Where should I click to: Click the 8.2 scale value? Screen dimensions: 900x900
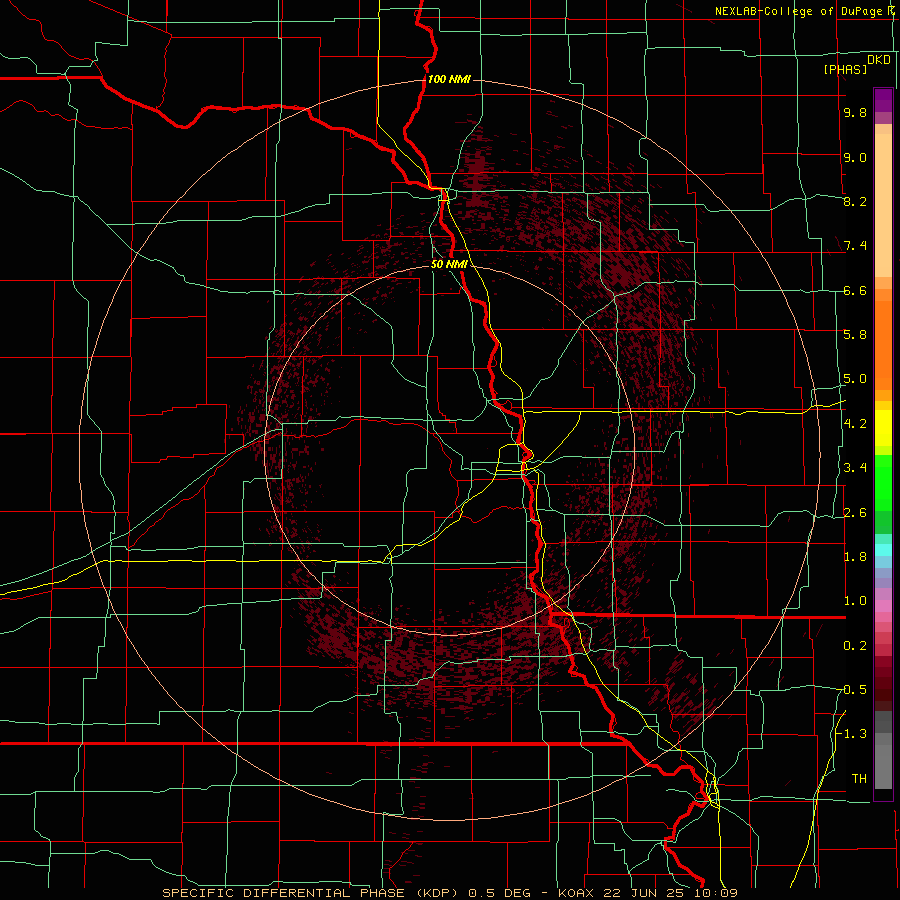pyautogui.click(x=855, y=201)
